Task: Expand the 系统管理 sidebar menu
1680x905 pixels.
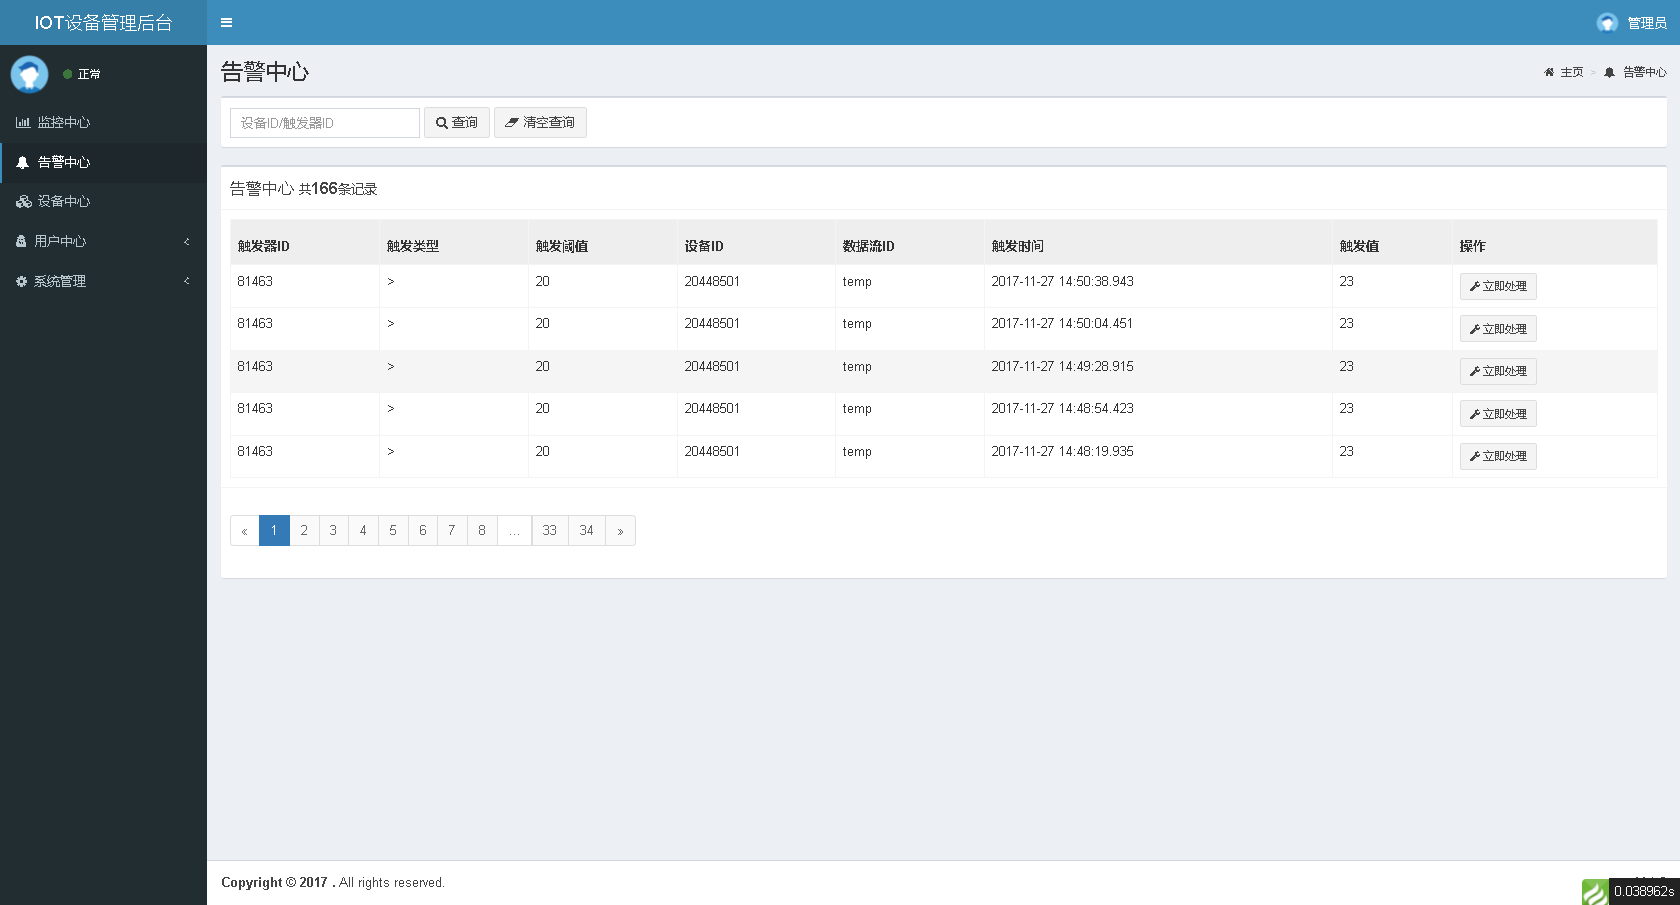Action: point(103,281)
